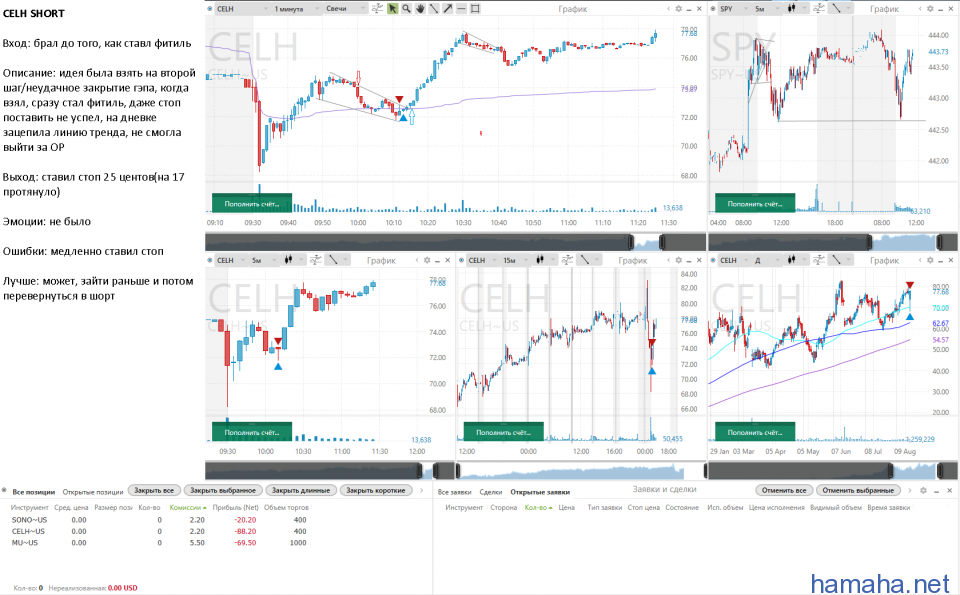The image size is (960, 595).
Task: Open Д timeframe dropdown in CELH daily chart
Action: pos(767,260)
